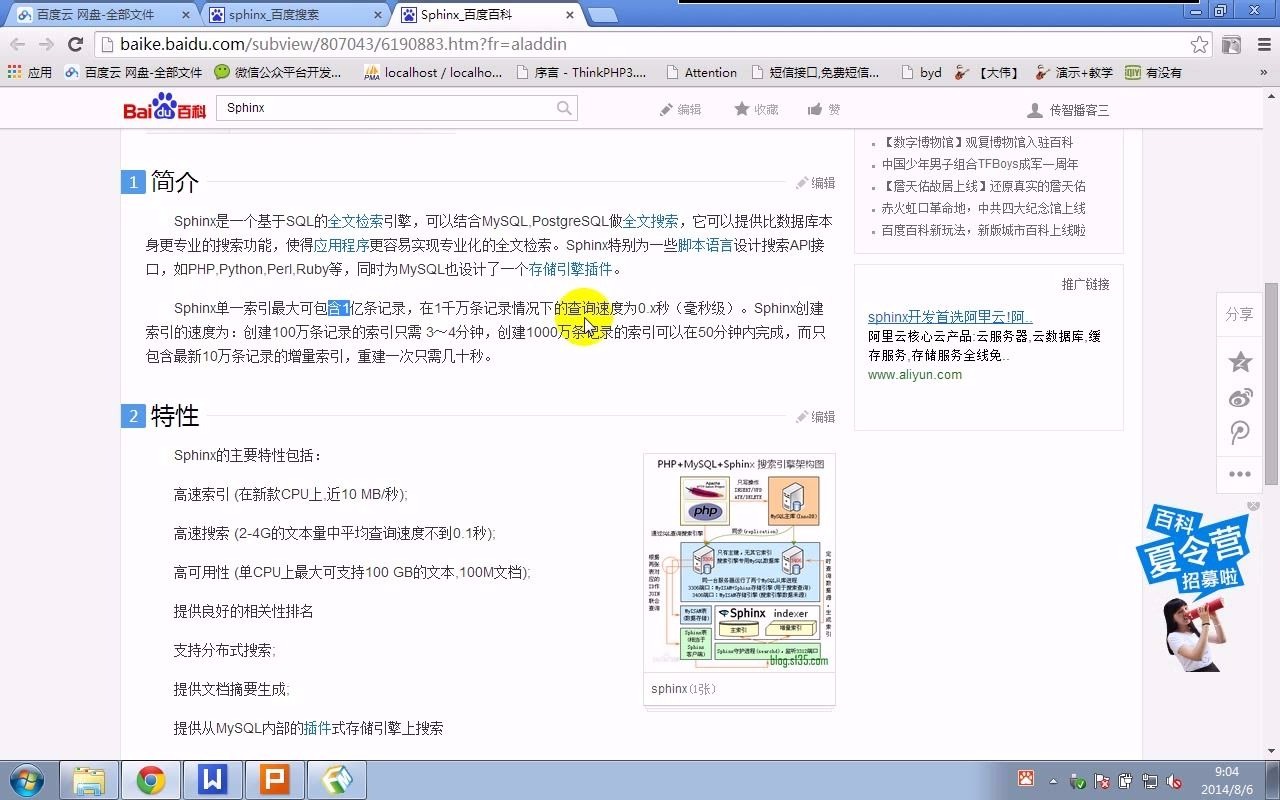The height and width of the screenshot is (800, 1280).
Task: Follow the 应用程序 link
Action: point(342,245)
